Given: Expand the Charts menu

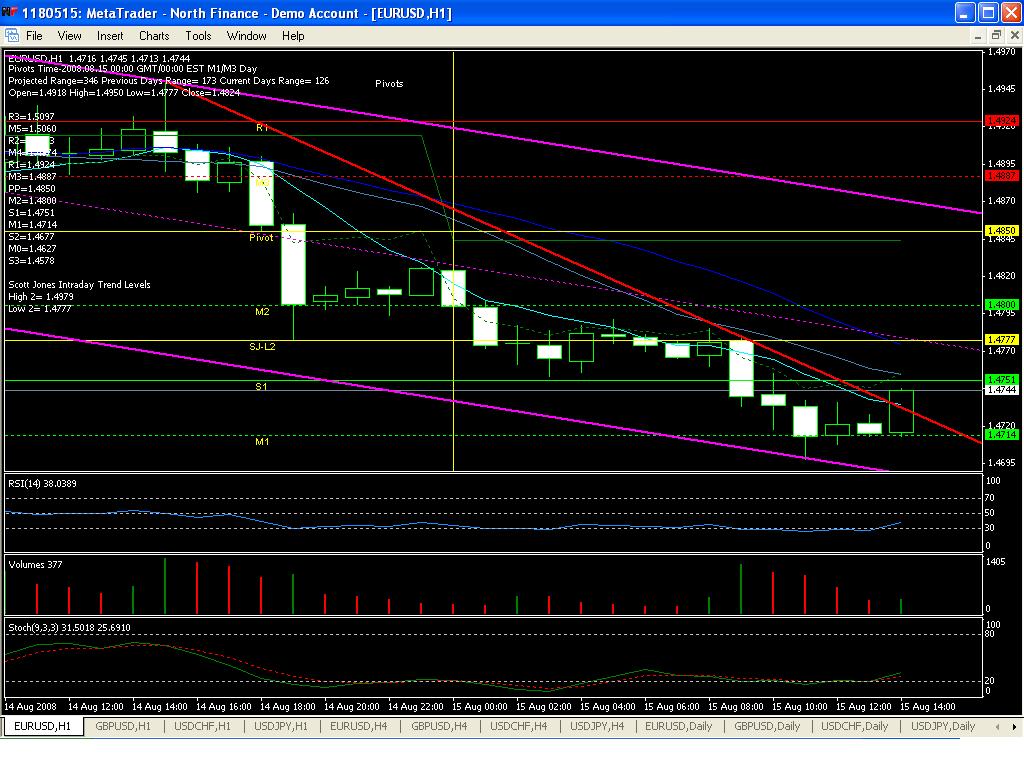Looking at the screenshot, I should pos(154,36).
